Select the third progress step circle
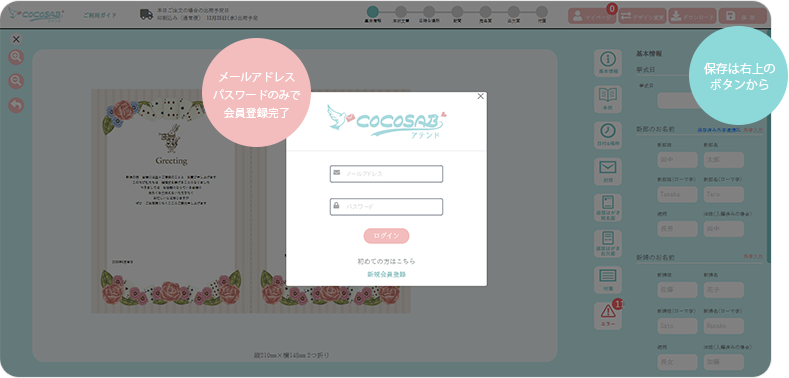The height and width of the screenshot is (378, 789). click(429, 12)
